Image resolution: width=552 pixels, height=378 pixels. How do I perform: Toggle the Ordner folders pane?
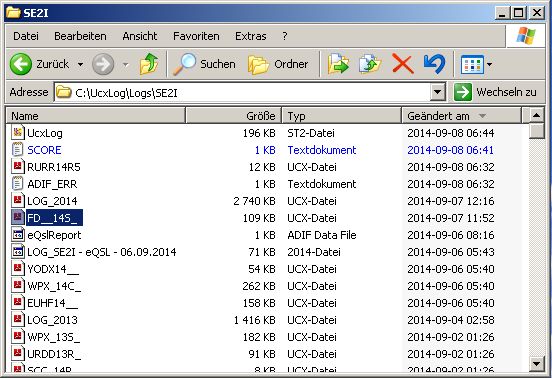pyautogui.click(x=278, y=64)
